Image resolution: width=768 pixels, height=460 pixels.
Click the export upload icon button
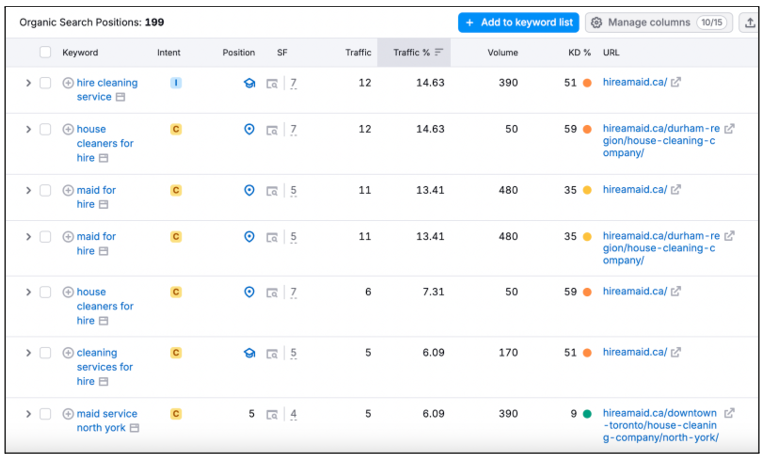pyautogui.click(x=751, y=22)
